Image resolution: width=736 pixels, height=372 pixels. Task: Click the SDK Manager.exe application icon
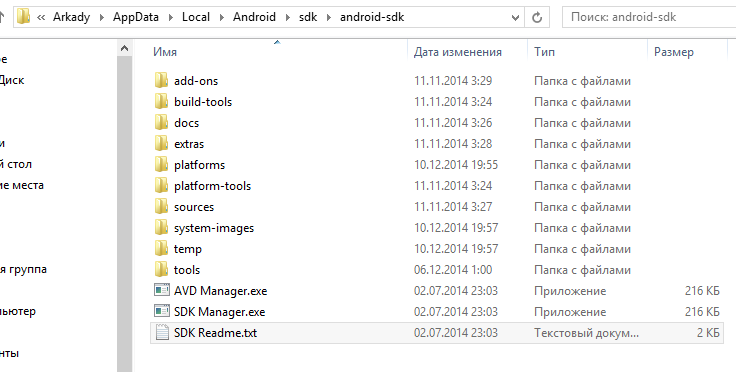[161, 311]
